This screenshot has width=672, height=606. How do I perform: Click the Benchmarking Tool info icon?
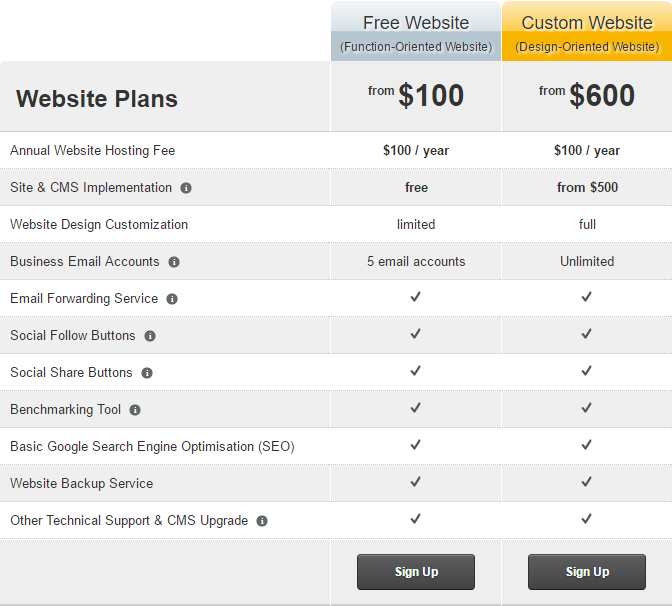click(x=135, y=410)
